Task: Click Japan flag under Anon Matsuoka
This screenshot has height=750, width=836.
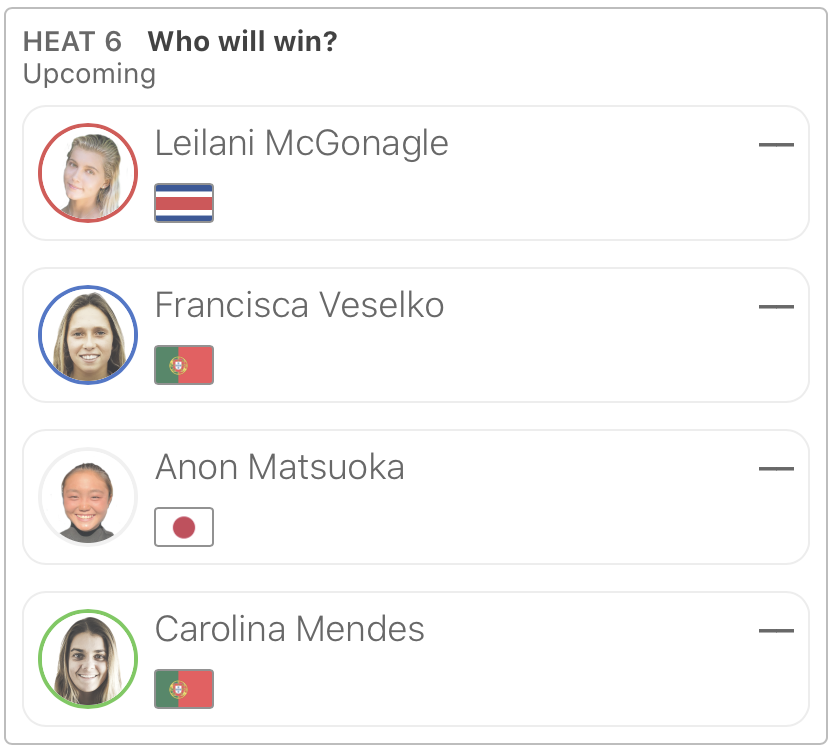Action: coord(184,527)
